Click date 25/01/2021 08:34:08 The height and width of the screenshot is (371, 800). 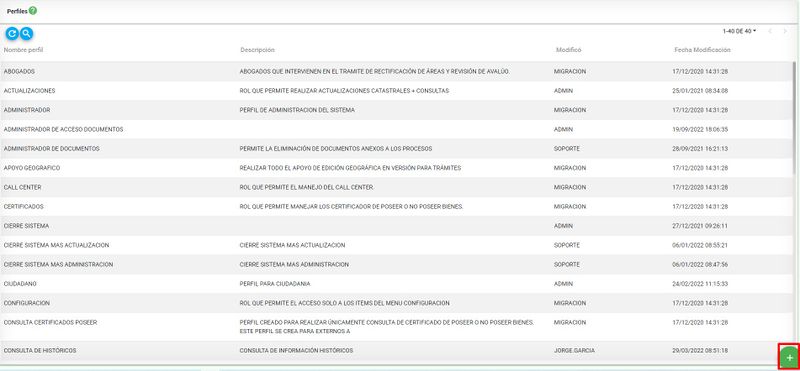700,91
